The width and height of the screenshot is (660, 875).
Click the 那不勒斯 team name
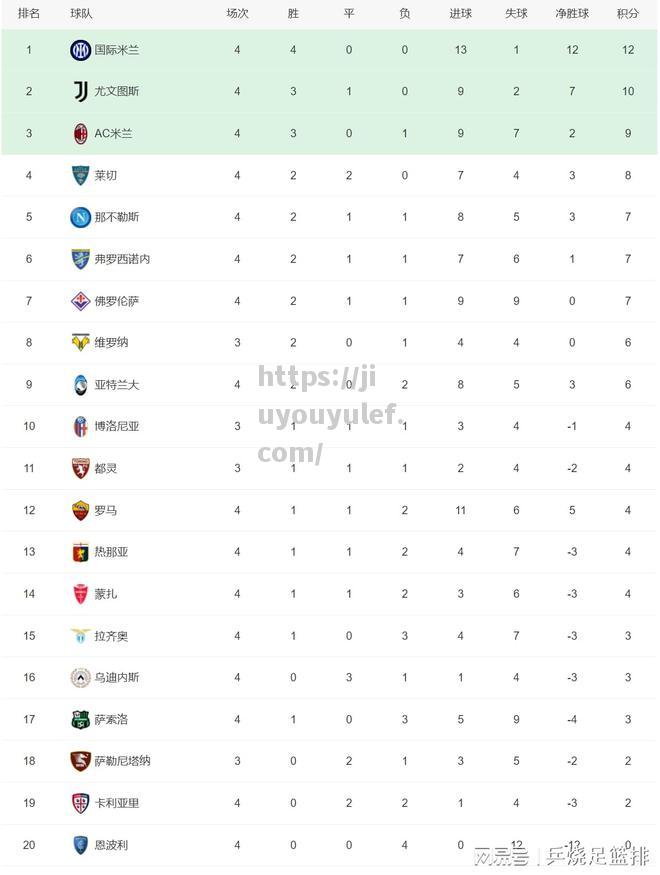117,217
